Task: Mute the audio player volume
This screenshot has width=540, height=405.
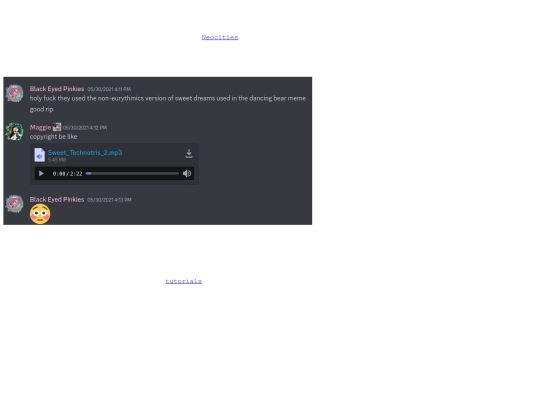Action: tap(187, 174)
